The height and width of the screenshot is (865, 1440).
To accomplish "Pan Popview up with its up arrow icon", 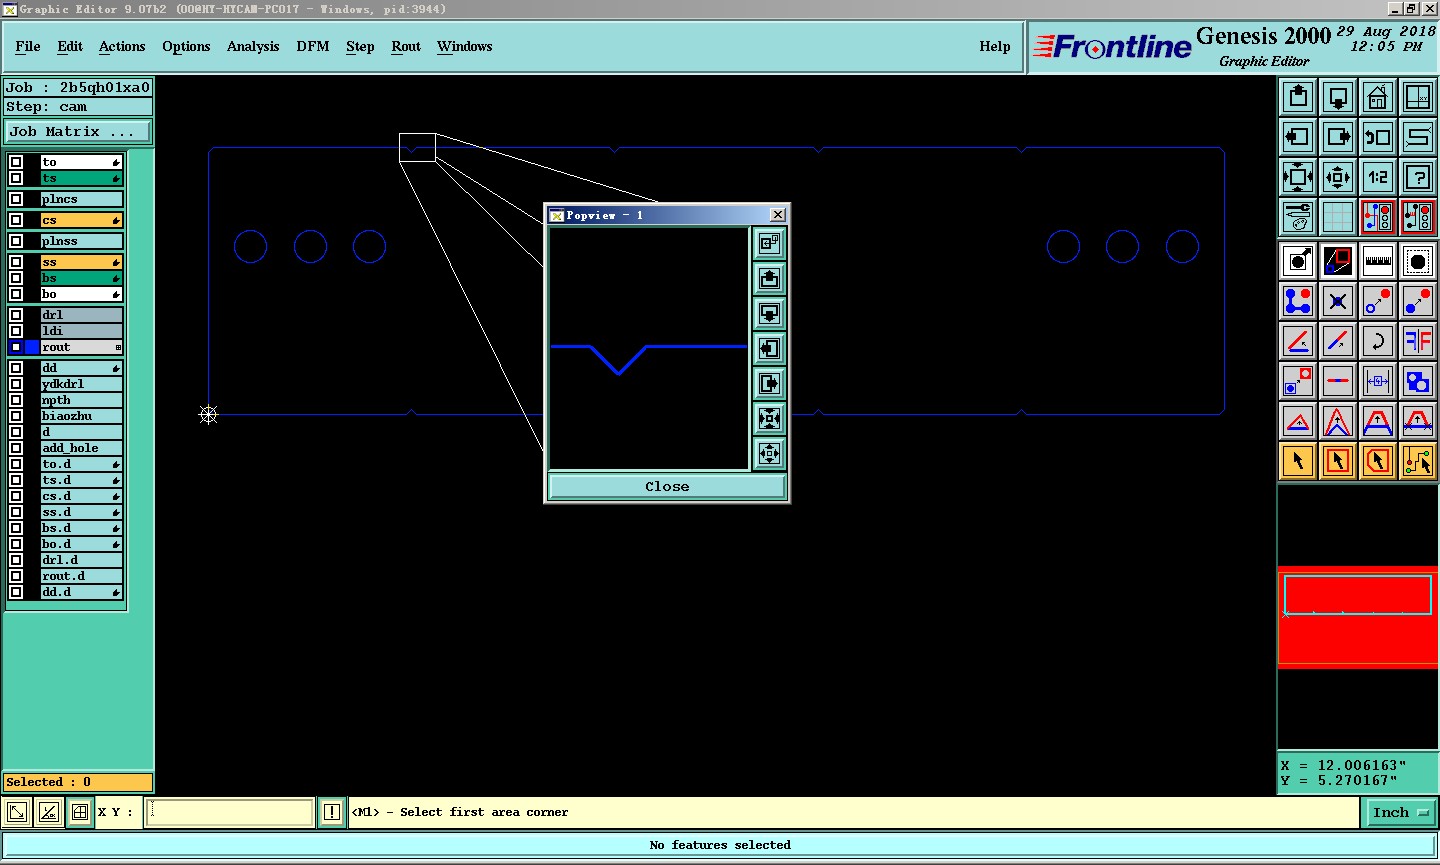I will (769, 278).
